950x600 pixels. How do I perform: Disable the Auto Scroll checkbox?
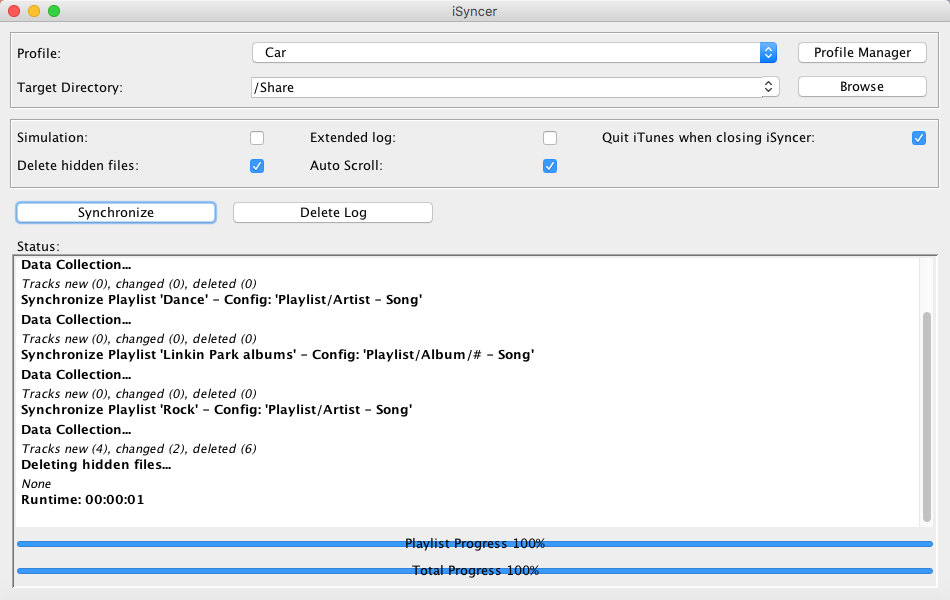(x=550, y=166)
